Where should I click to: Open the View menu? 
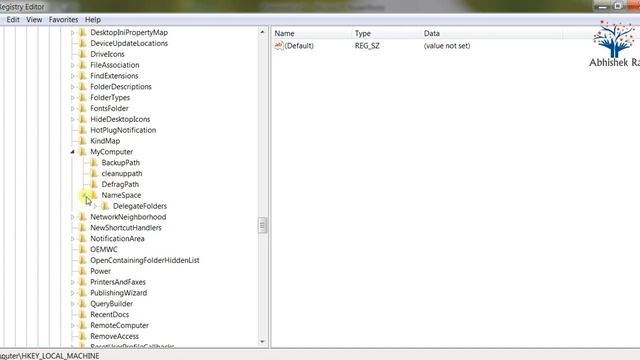click(x=34, y=20)
